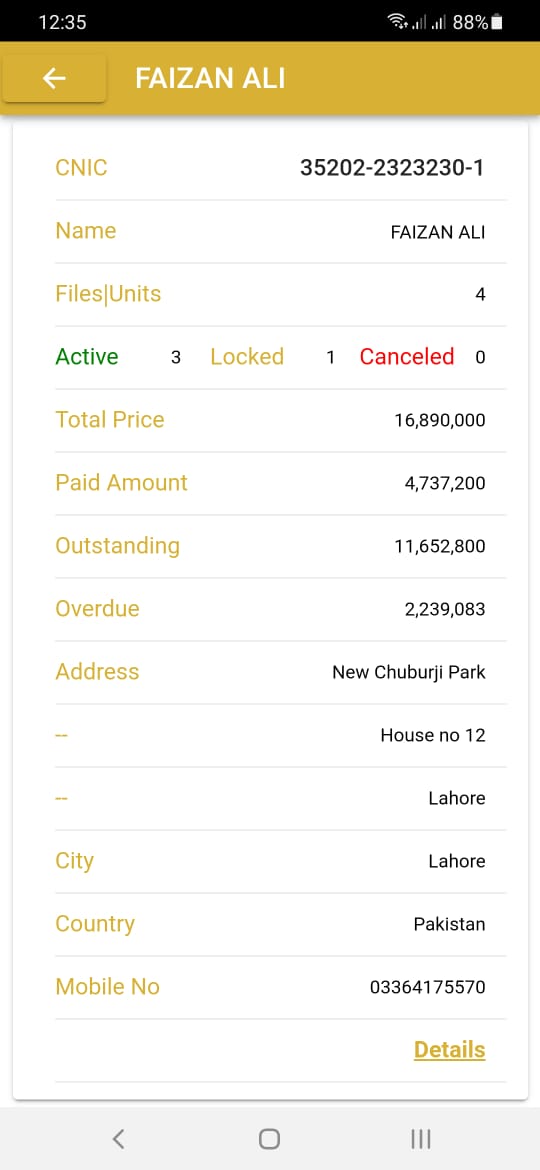Open Android recent apps button
This screenshot has height=1170, width=540.
point(421,1139)
